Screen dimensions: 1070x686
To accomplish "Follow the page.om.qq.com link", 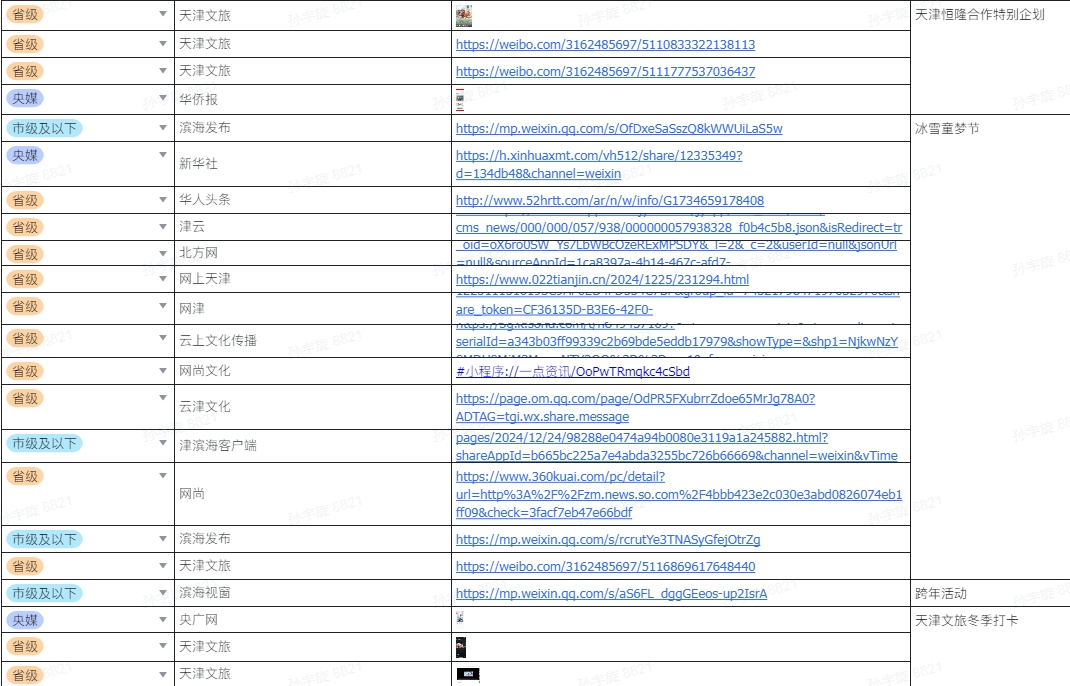I will (x=635, y=408).
